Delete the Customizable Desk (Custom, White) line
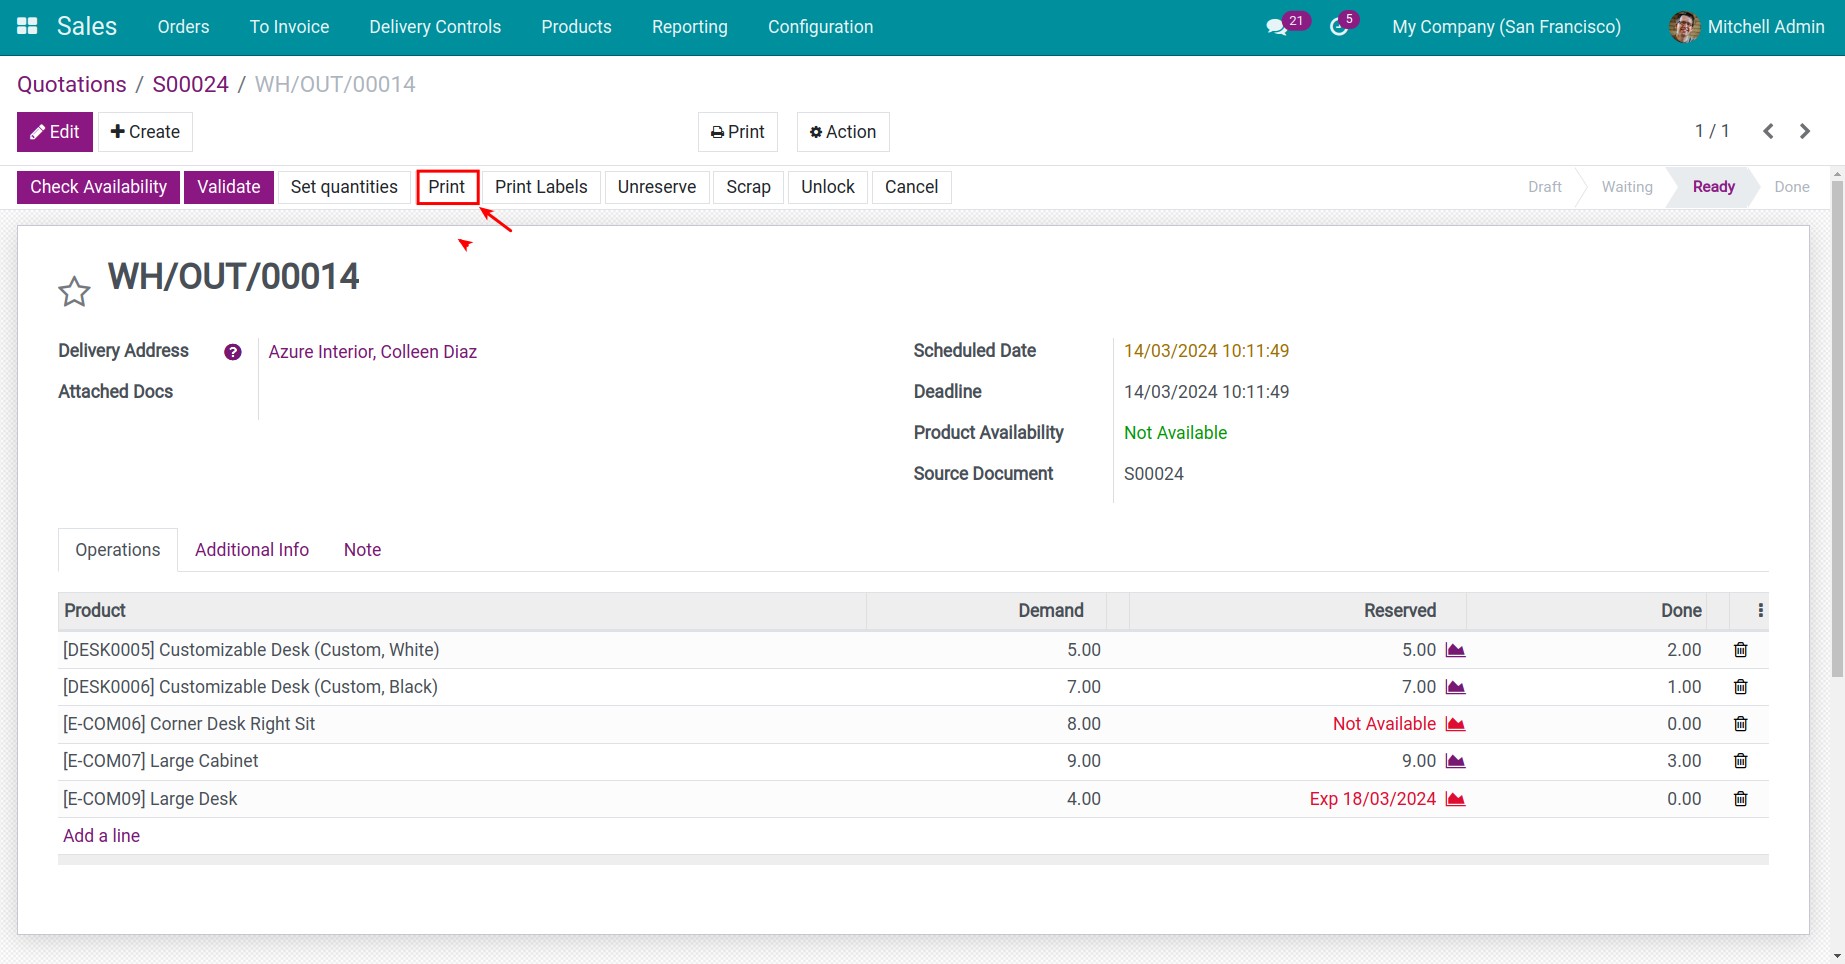This screenshot has width=1845, height=964. click(x=1740, y=650)
